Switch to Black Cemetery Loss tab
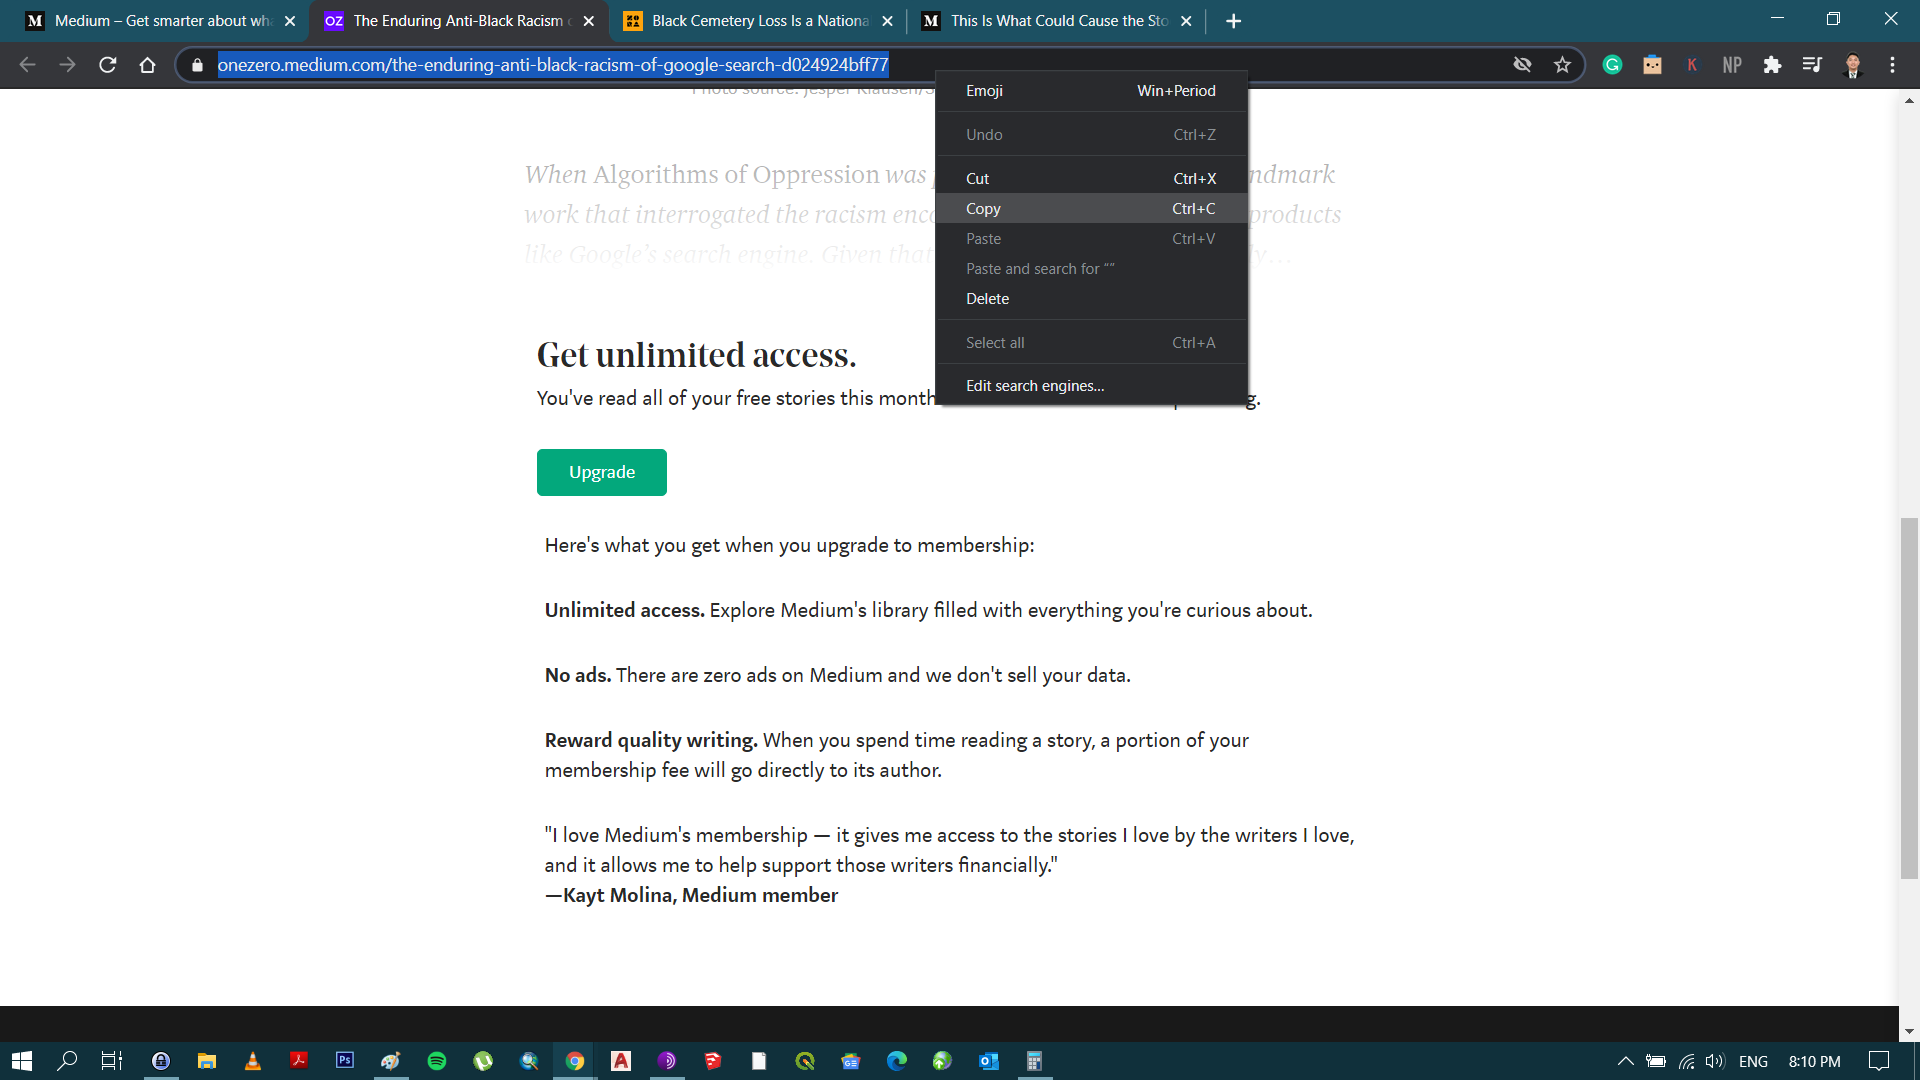The image size is (1920, 1080). (758, 21)
